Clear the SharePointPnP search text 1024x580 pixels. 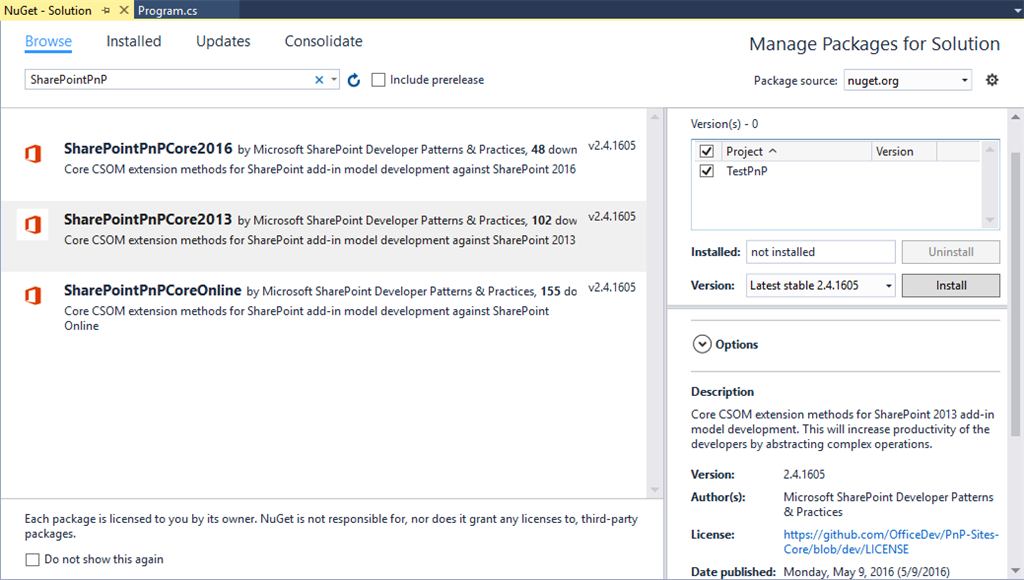(x=318, y=79)
